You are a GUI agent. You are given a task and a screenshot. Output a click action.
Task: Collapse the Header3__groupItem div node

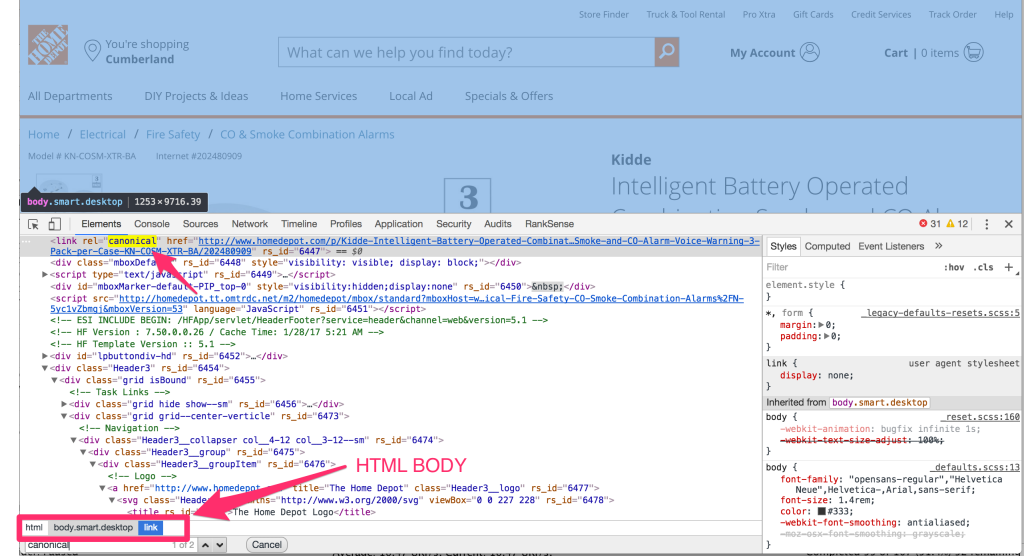(x=93, y=464)
